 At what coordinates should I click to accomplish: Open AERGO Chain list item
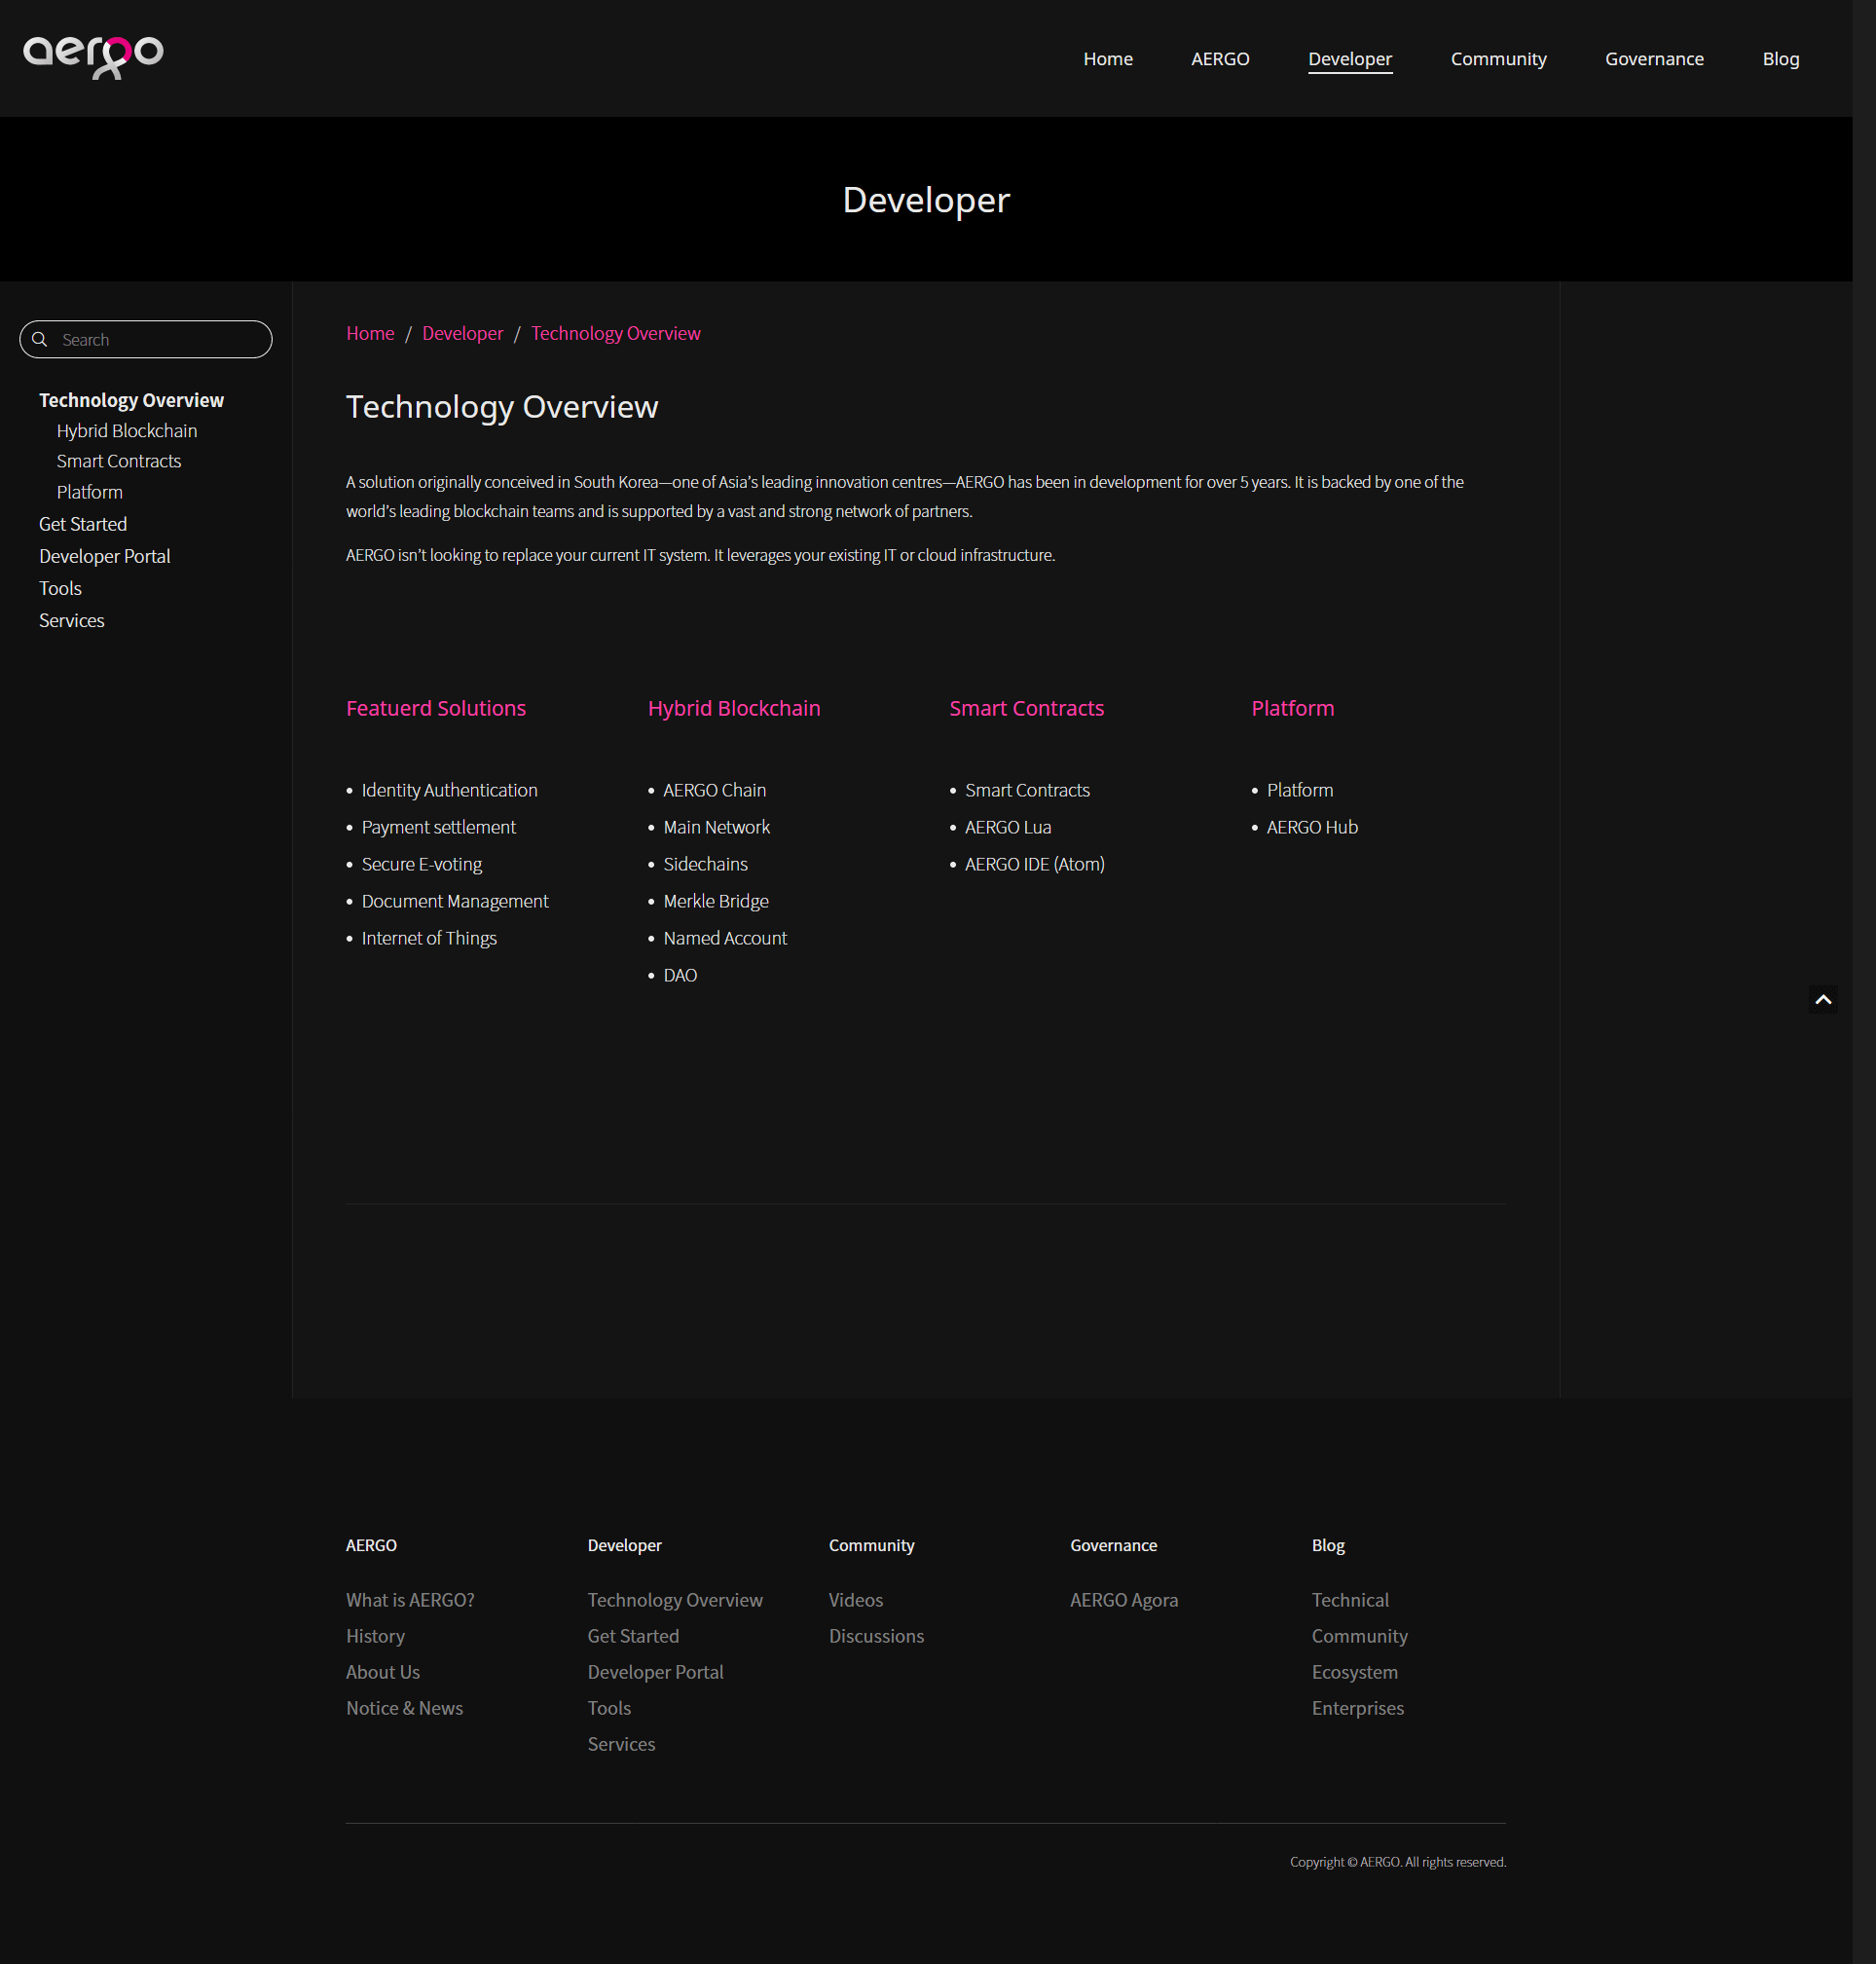715,790
